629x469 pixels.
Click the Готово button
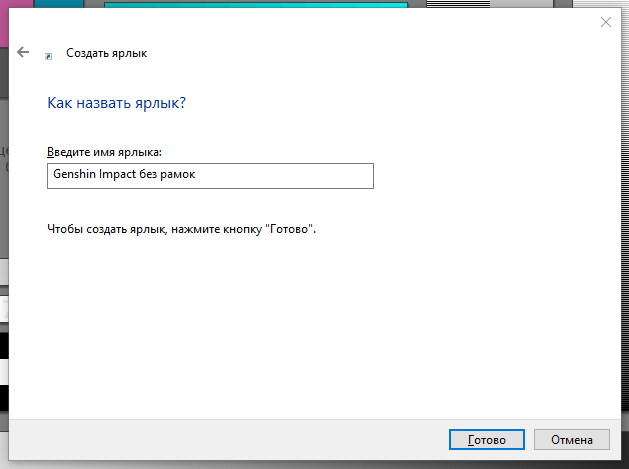487,440
